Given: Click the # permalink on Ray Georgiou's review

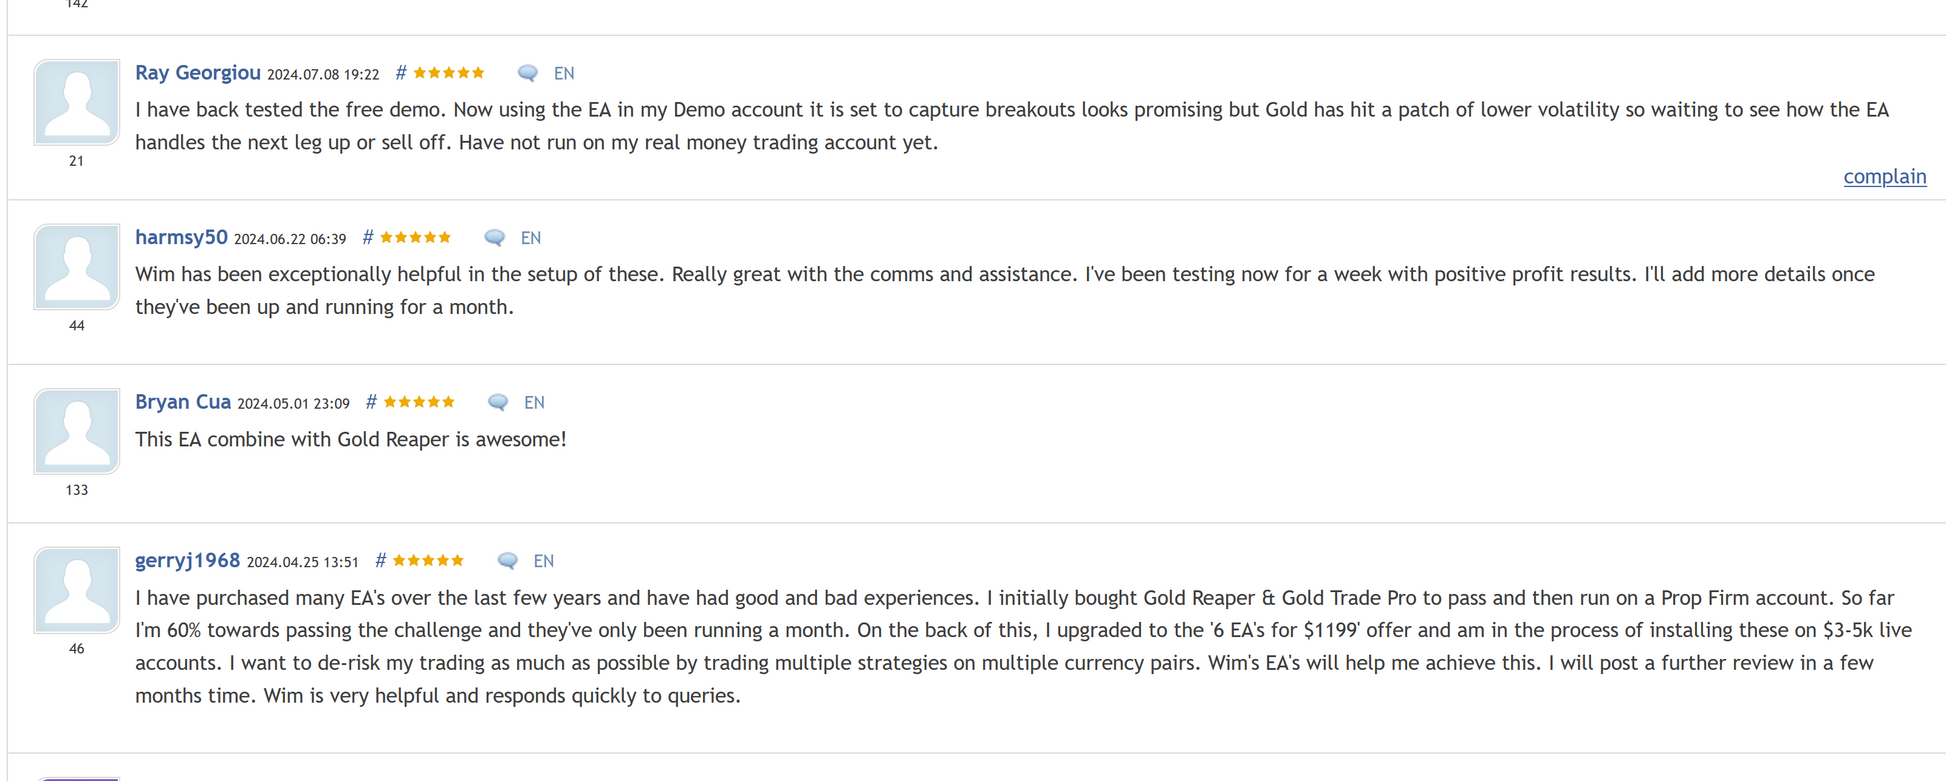Looking at the screenshot, I should (x=401, y=73).
